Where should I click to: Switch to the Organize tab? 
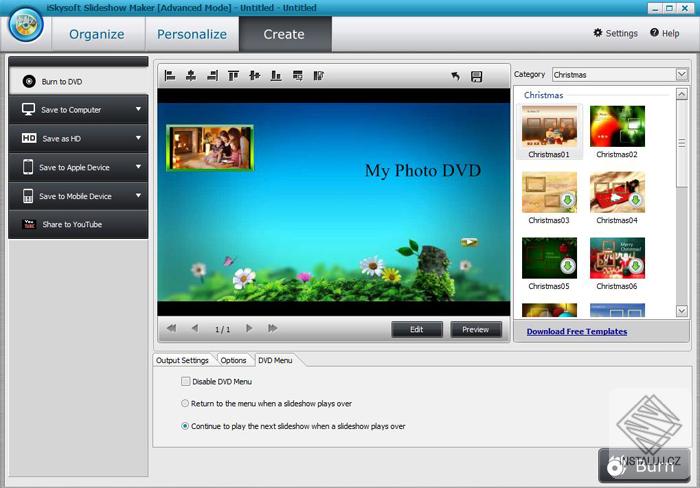97,34
